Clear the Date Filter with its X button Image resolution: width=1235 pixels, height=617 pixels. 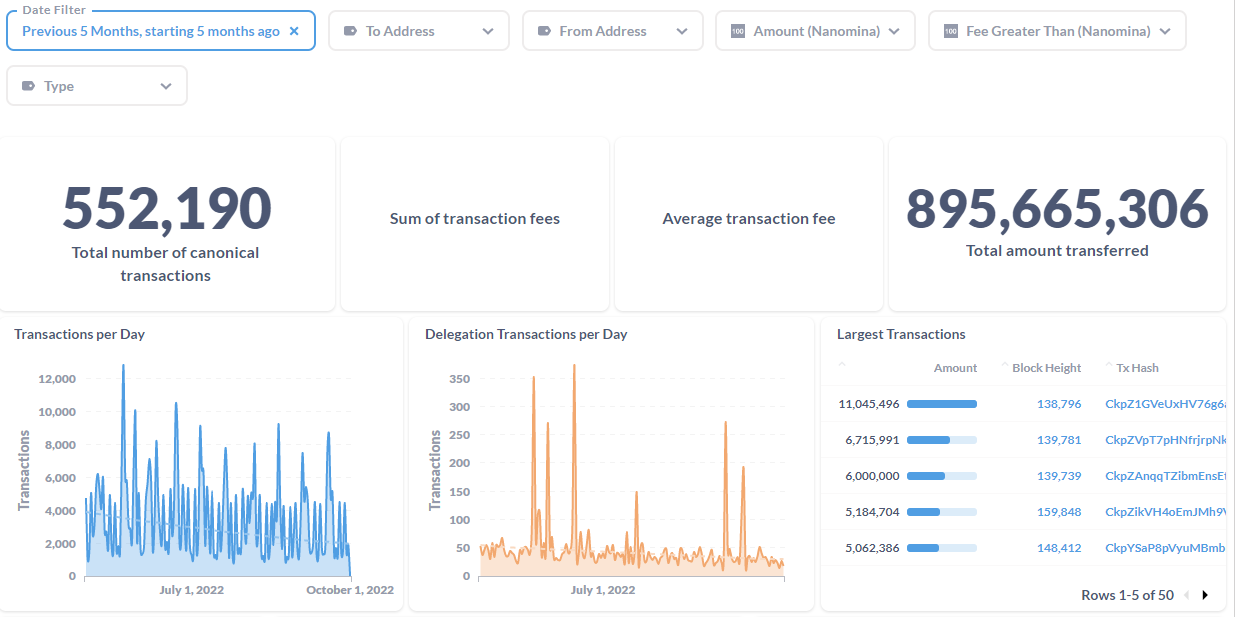[x=295, y=31]
